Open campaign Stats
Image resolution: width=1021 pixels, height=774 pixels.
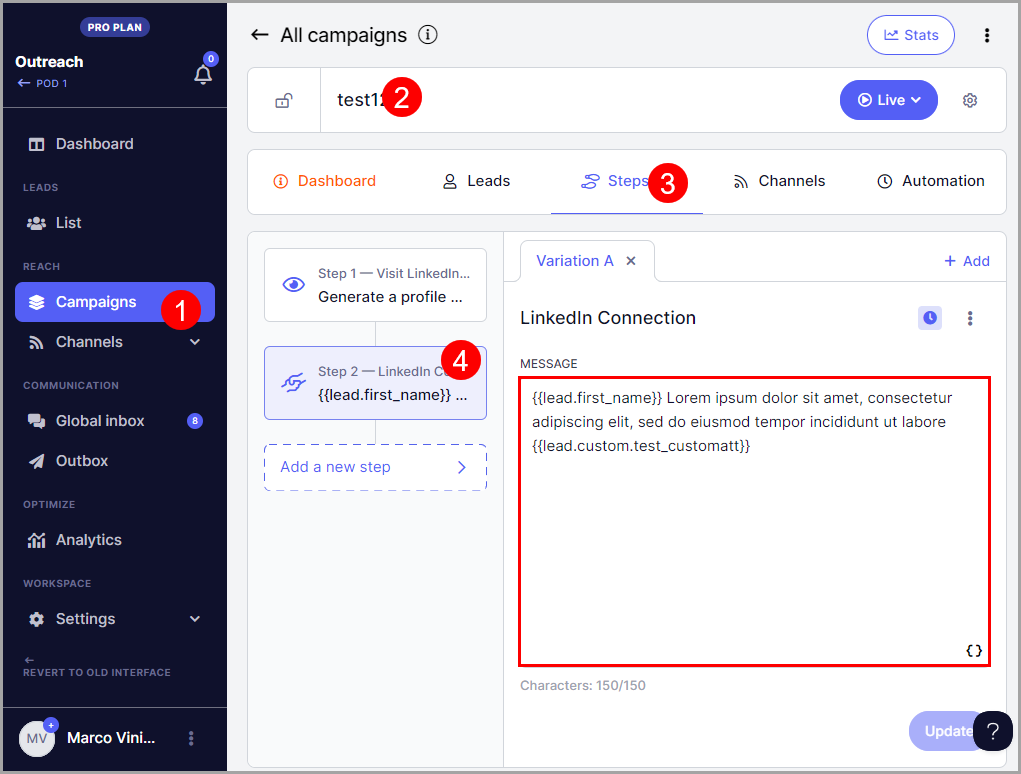(x=911, y=35)
